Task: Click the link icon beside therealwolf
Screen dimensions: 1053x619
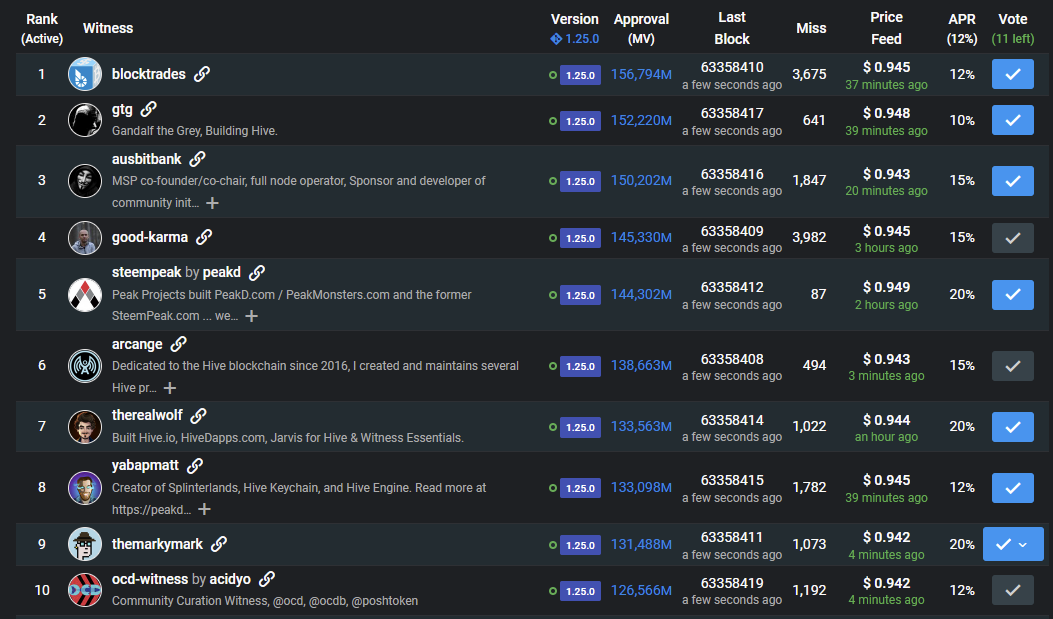Action: (199, 415)
